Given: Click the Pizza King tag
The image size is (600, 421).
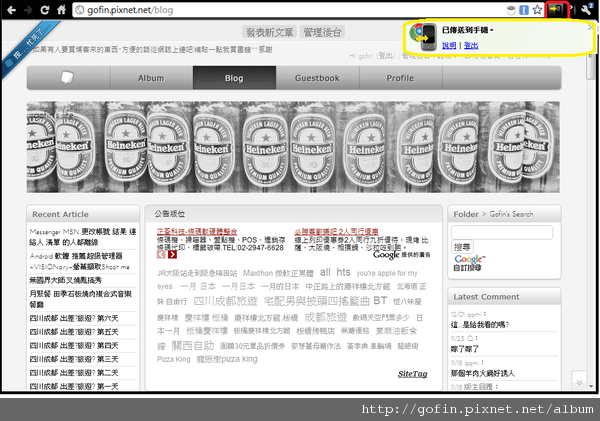Looking at the screenshot, I should (174, 359).
